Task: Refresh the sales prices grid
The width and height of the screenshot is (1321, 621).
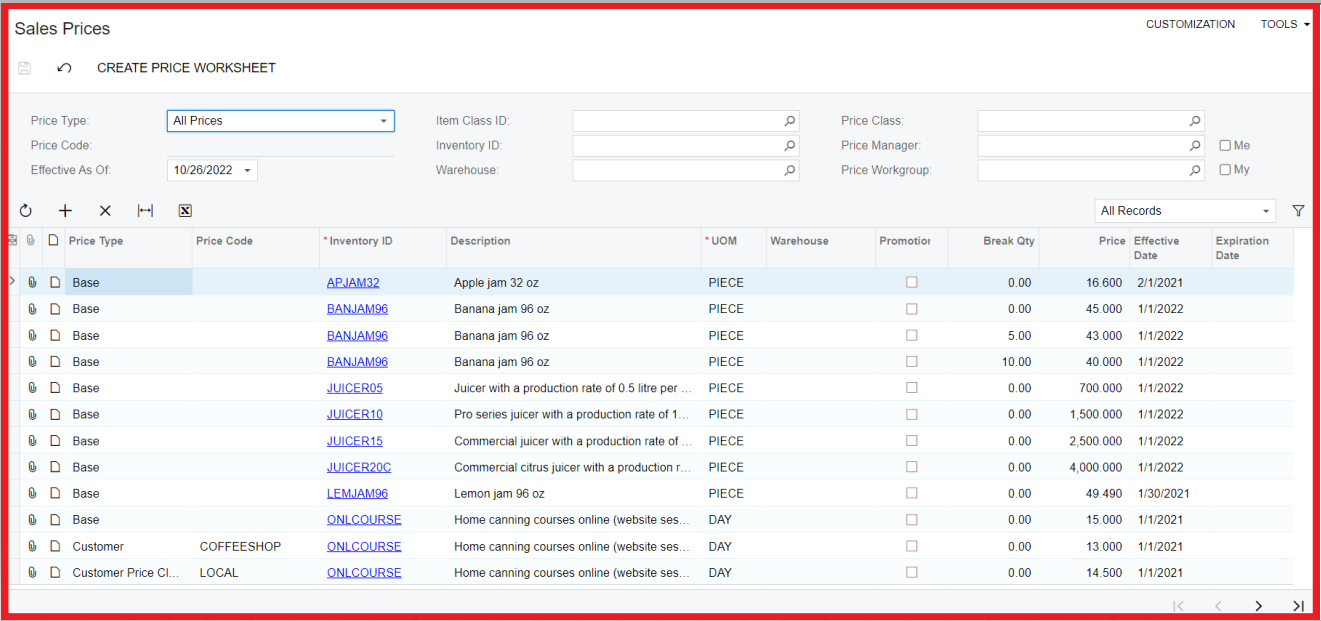Action: (25, 210)
